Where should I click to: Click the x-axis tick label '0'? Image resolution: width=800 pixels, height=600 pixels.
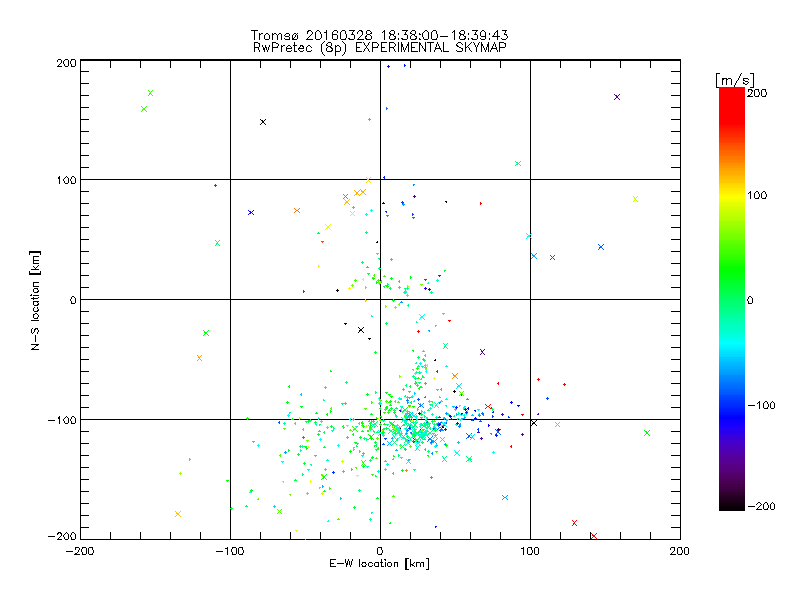[380, 551]
